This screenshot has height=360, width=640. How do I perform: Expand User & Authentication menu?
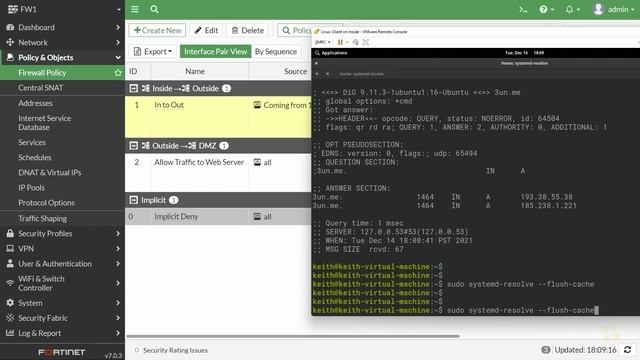(x=62, y=264)
